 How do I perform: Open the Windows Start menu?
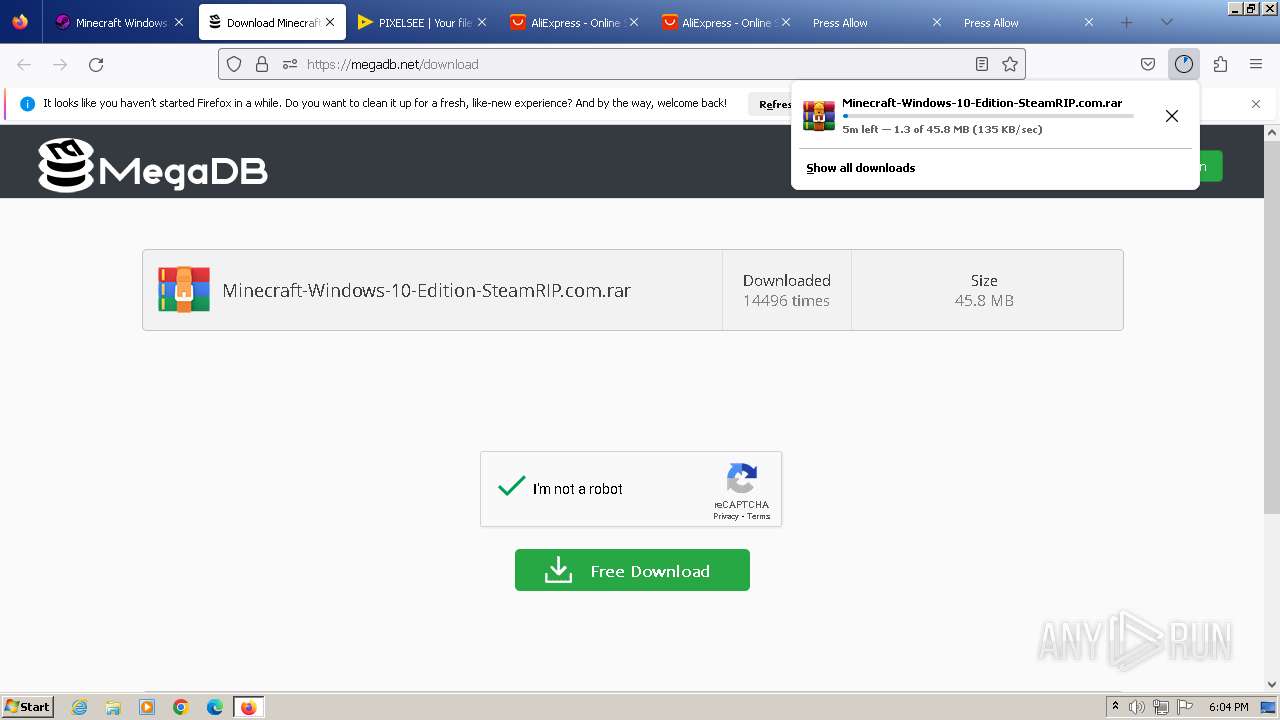(28, 707)
